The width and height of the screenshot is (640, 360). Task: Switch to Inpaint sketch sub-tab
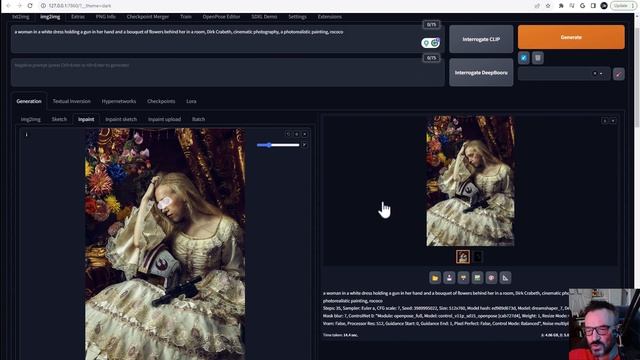coord(121,119)
